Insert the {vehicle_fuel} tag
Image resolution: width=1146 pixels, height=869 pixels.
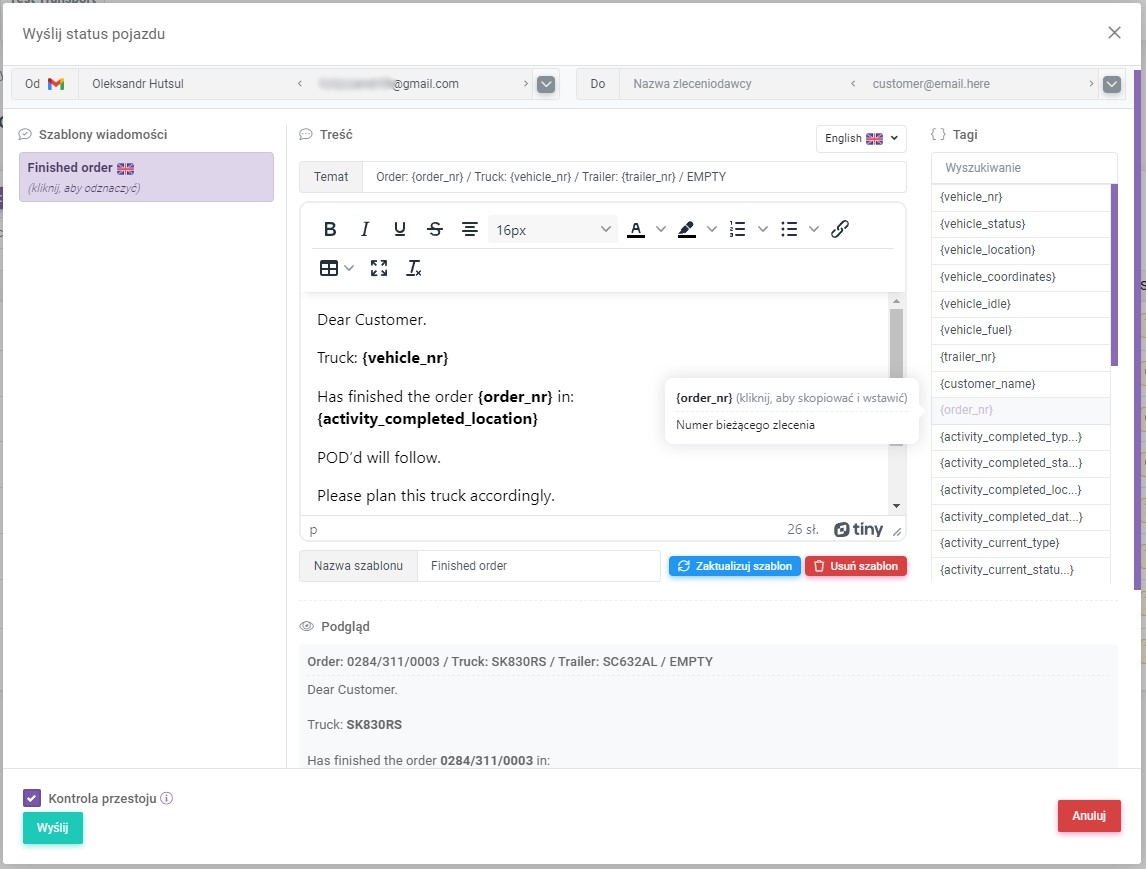point(1020,330)
